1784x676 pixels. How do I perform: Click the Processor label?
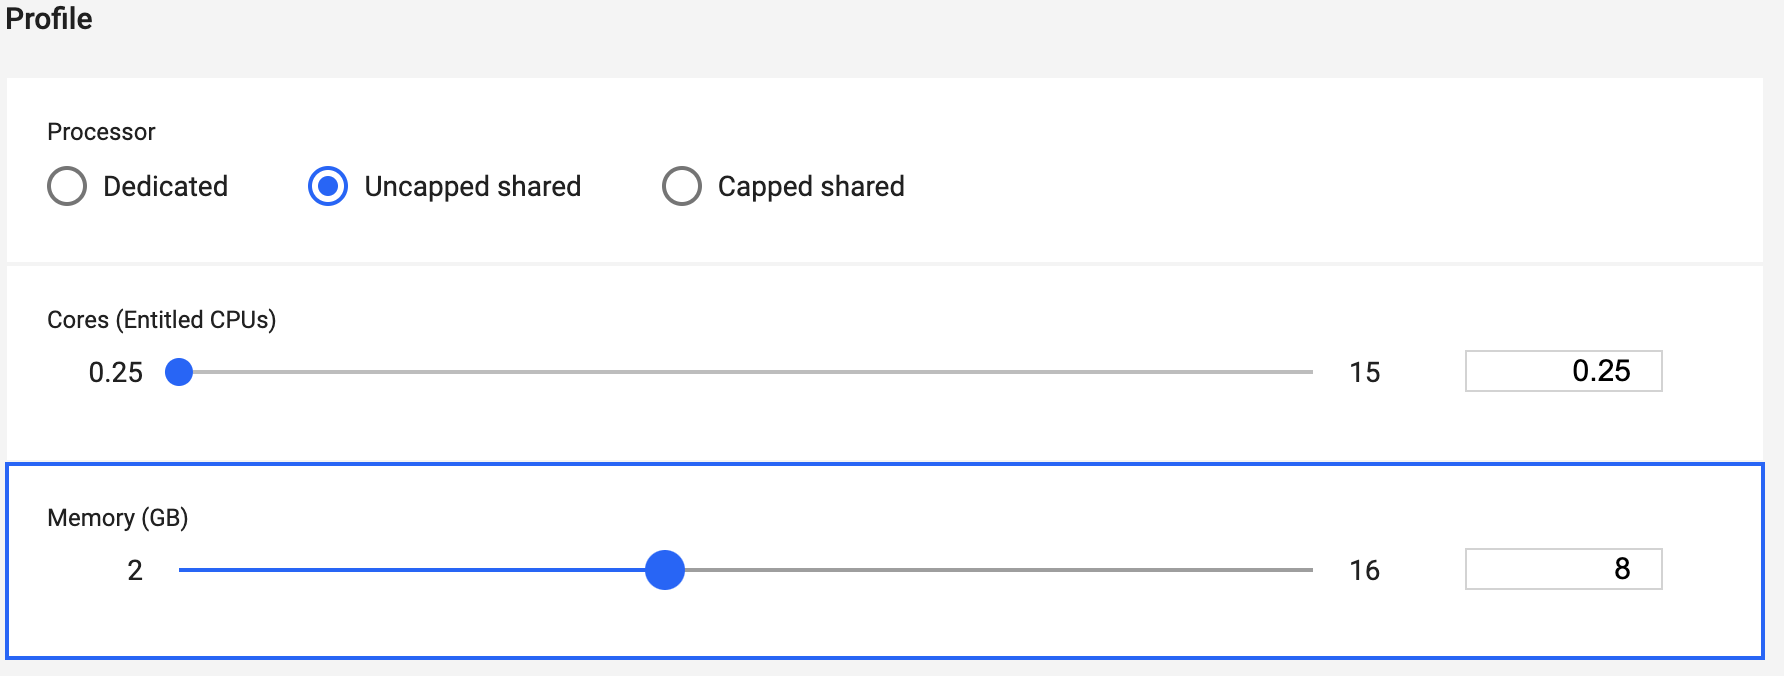coord(101,131)
